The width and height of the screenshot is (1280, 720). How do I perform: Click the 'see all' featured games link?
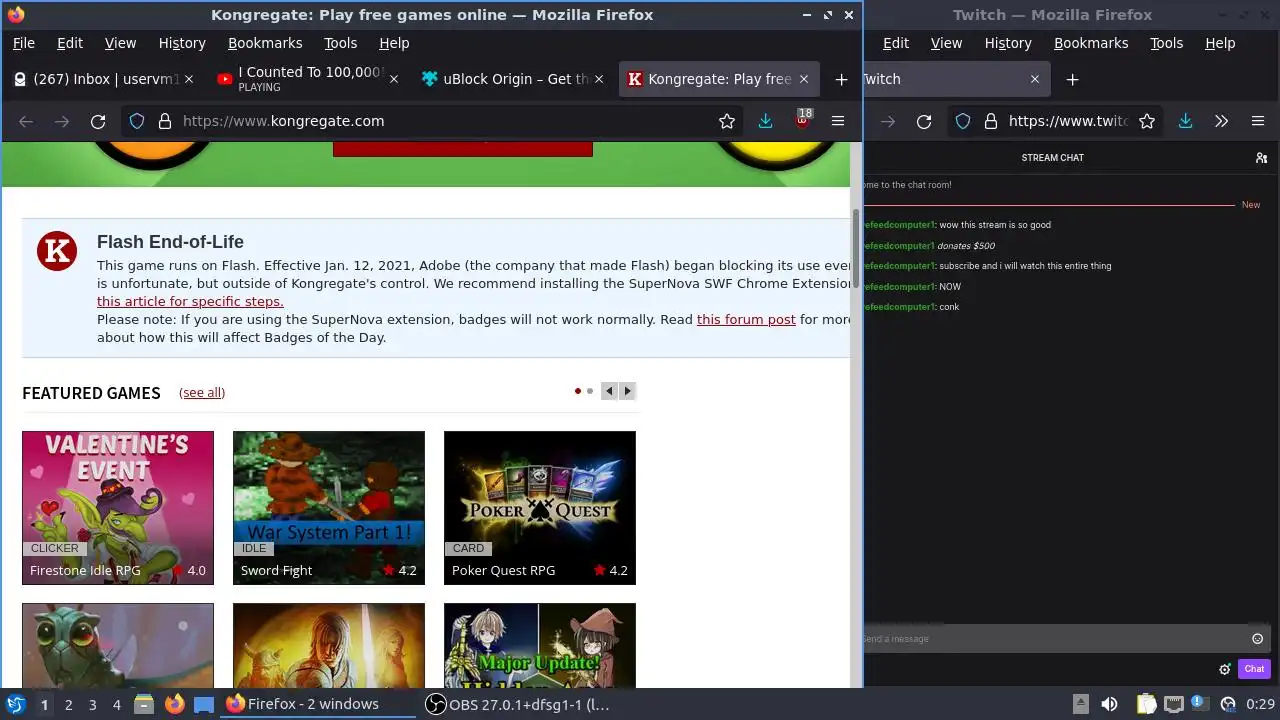pos(202,393)
